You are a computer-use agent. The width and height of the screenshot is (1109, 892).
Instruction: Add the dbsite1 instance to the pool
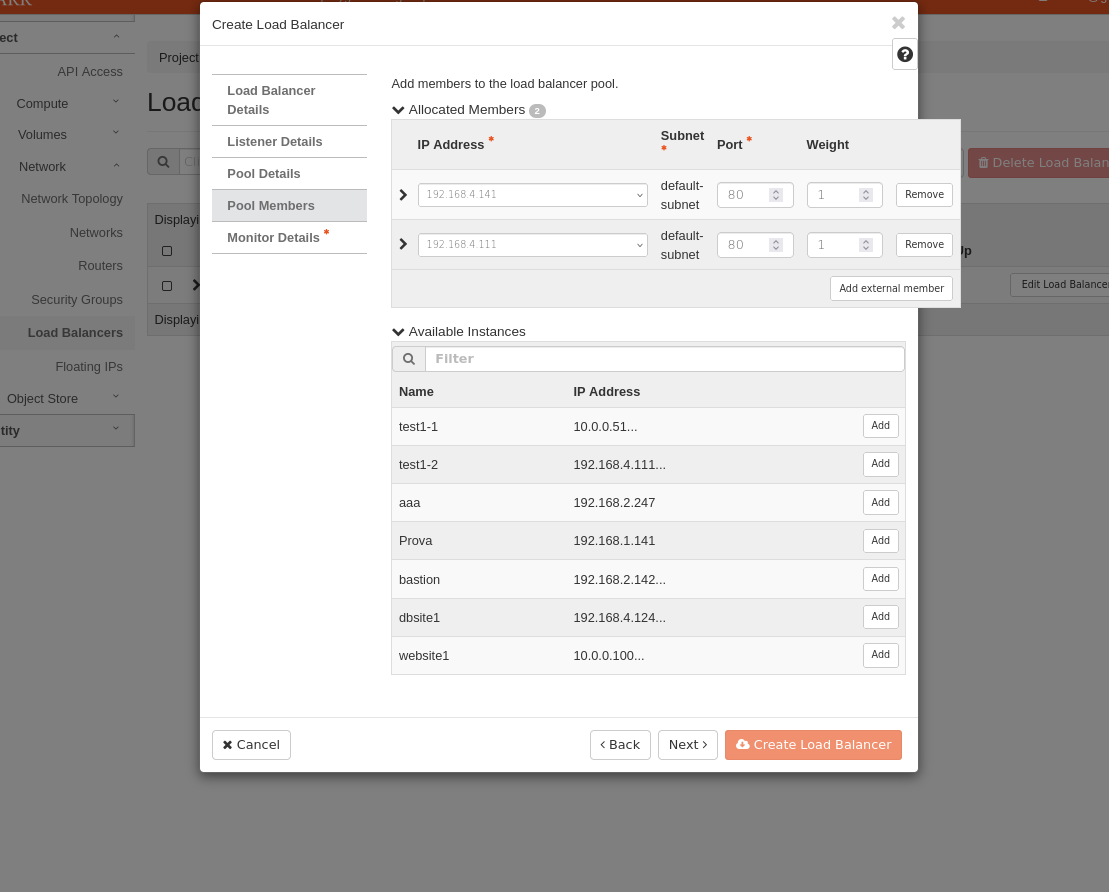880,617
